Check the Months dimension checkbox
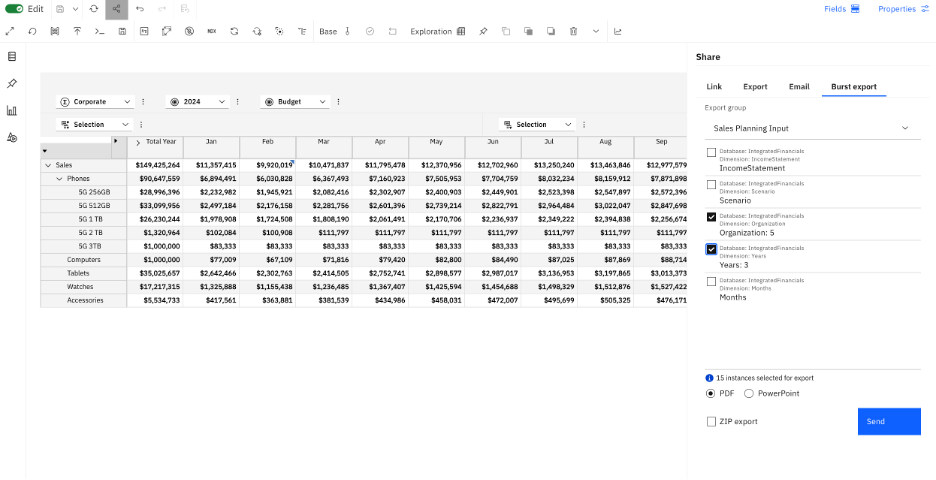Screen dimensions: 936x480 [711, 282]
